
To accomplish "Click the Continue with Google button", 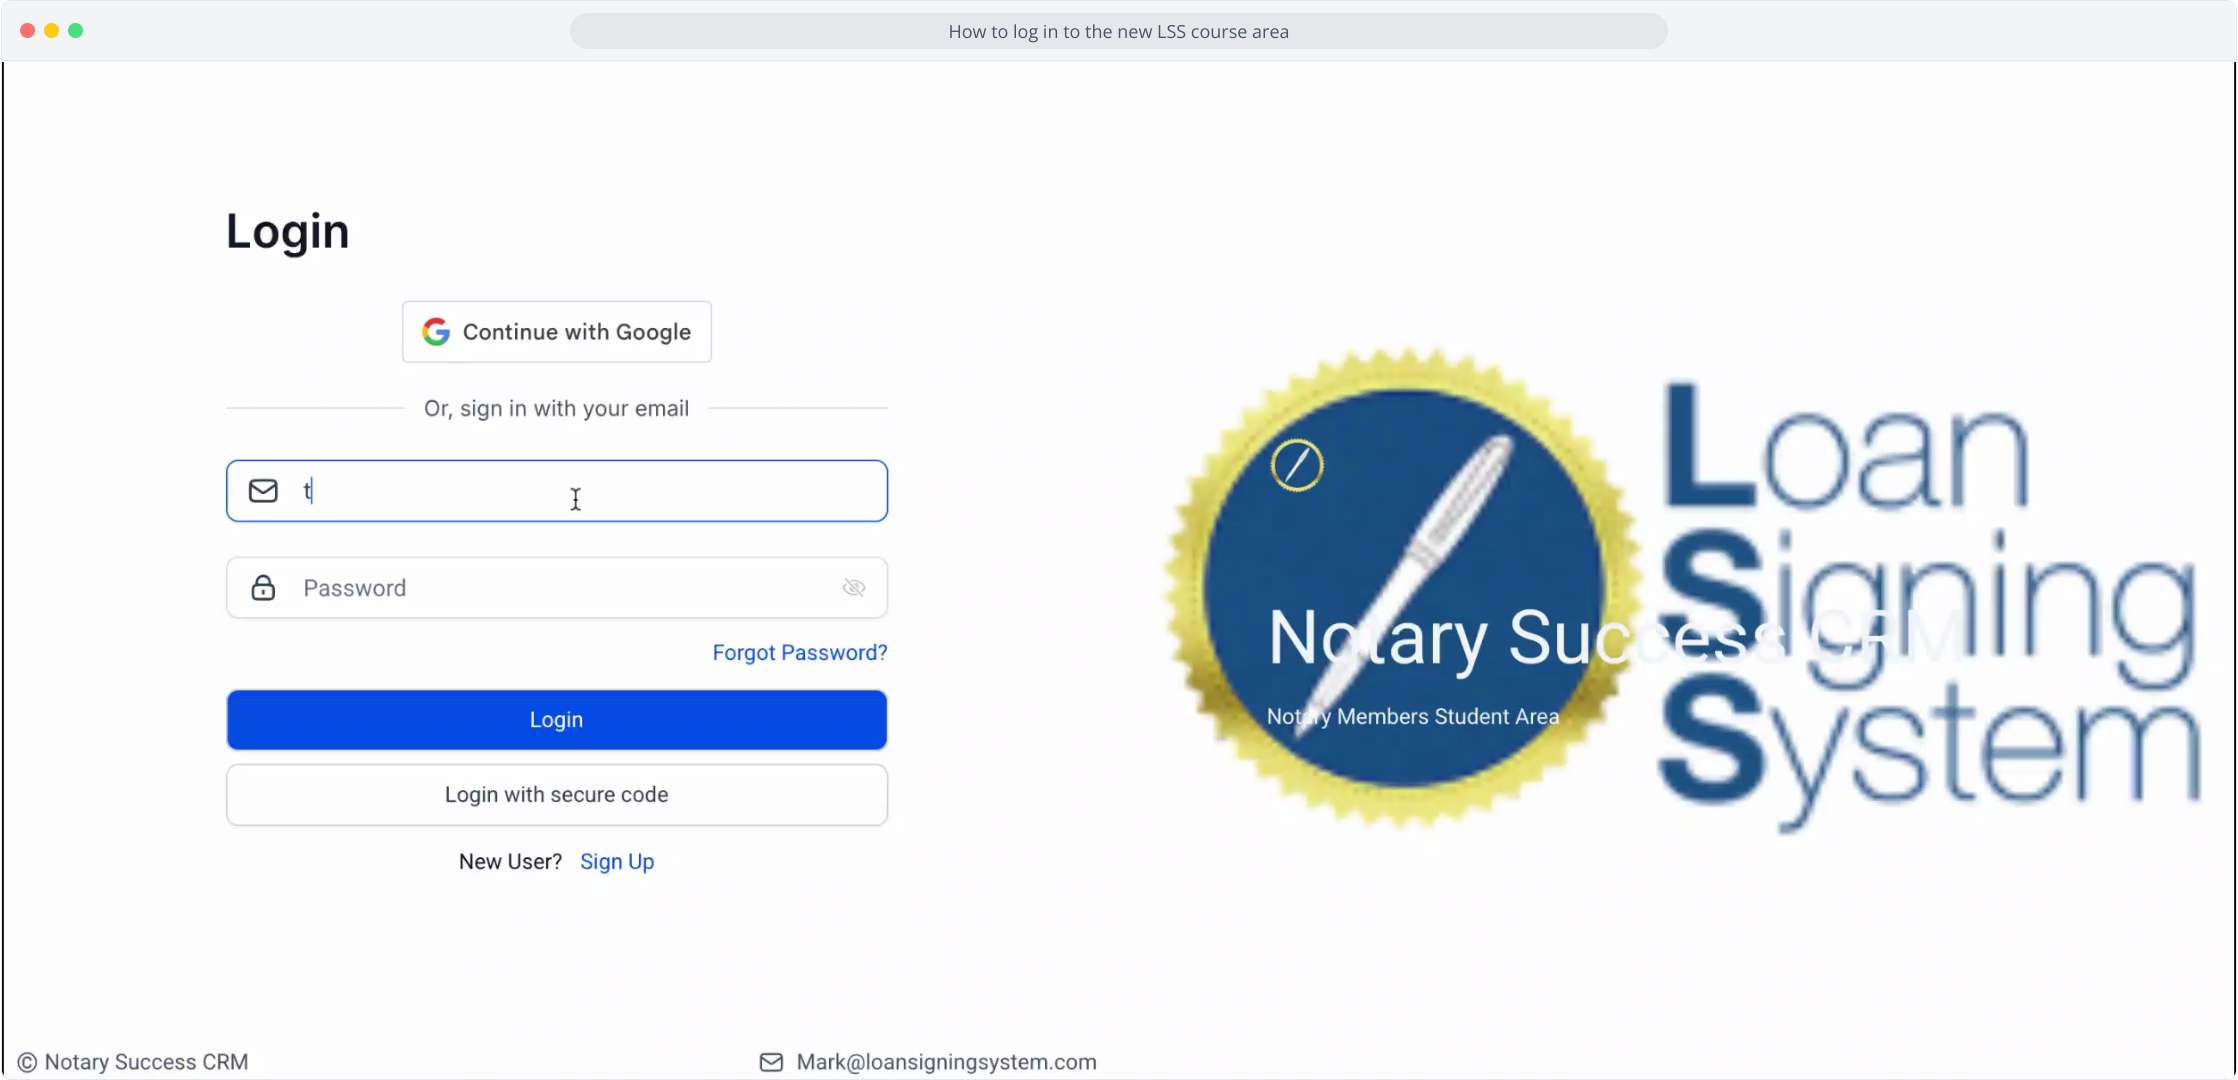I will tap(556, 332).
